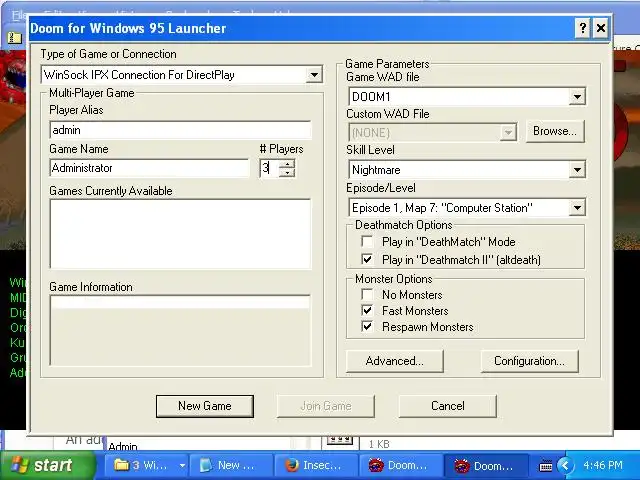Click the 4:46 PM clock
This screenshot has width=640, height=480.
[x=603, y=465]
